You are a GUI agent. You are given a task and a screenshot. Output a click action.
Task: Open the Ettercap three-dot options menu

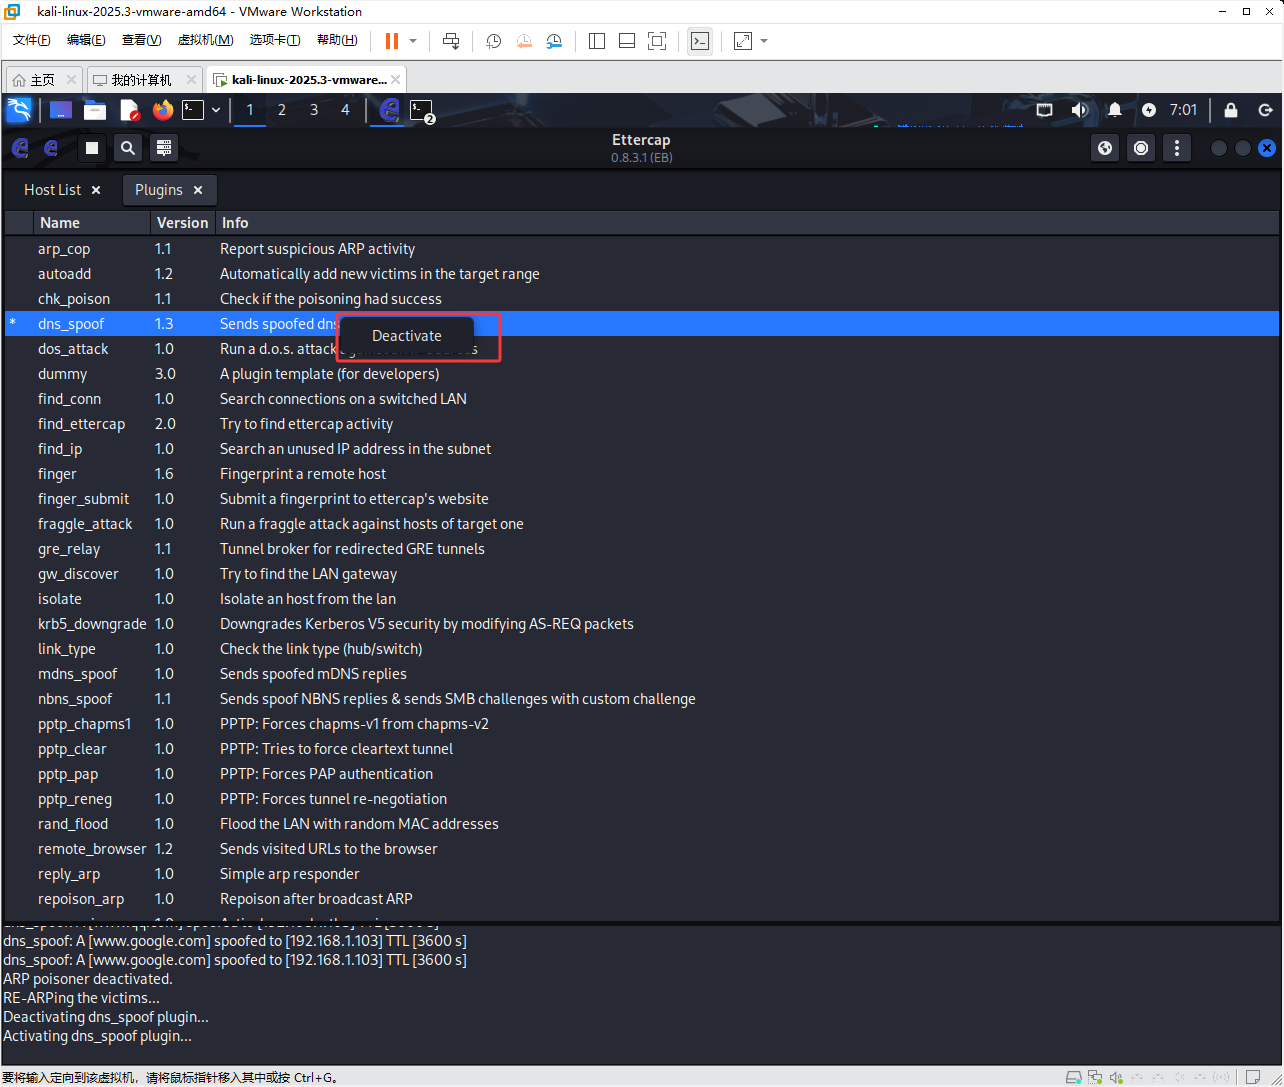point(1177,148)
